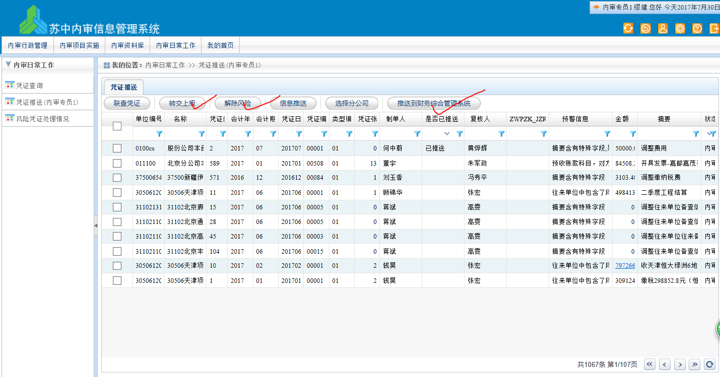Screen dimensions: 720x377
Task: Click filter icon under 会计年 column
Action: [248, 134]
